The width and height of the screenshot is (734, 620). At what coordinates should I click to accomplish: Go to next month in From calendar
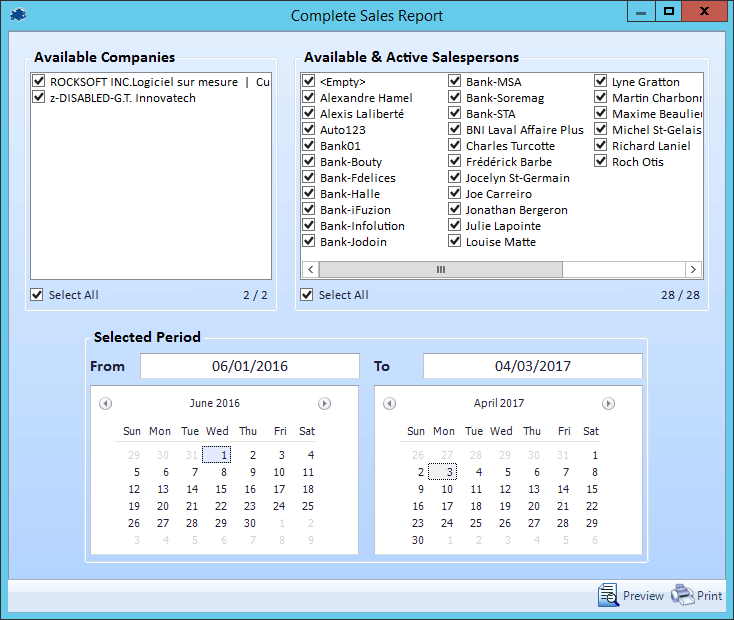coord(324,404)
